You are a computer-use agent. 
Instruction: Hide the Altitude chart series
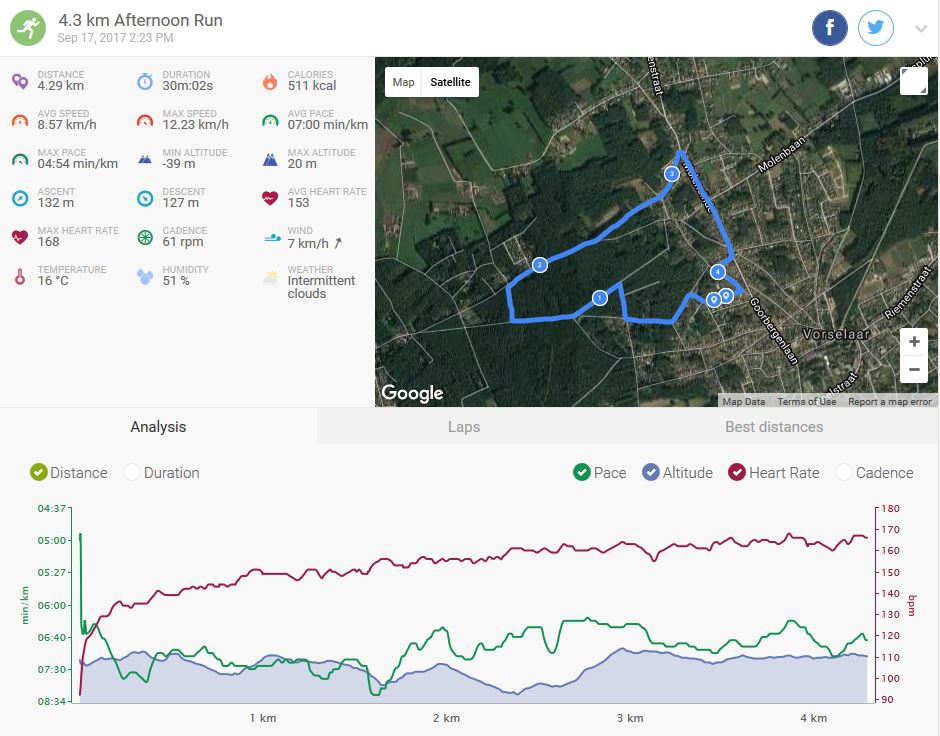650,473
